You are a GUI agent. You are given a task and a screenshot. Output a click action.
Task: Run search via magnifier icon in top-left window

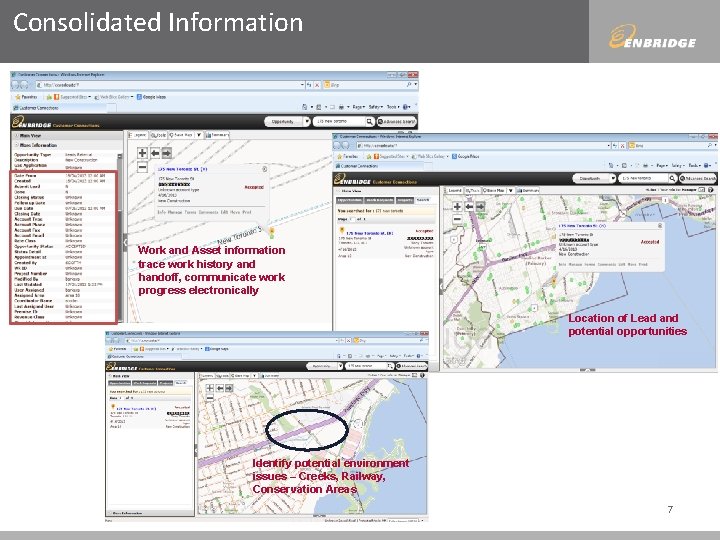click(370, 122)
